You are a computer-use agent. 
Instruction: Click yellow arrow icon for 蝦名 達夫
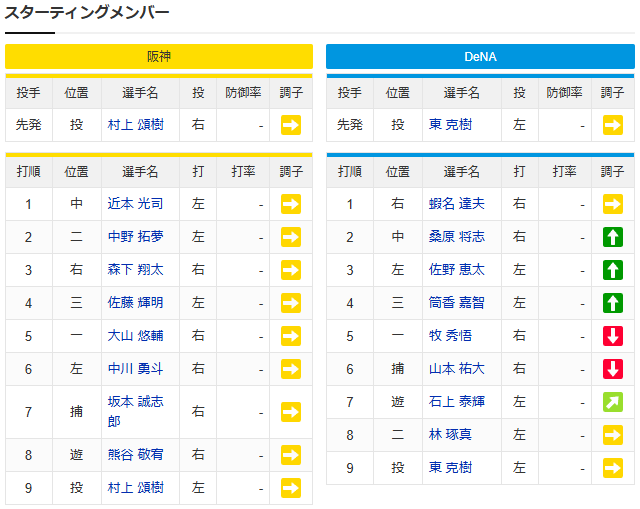tap(613, 204)
